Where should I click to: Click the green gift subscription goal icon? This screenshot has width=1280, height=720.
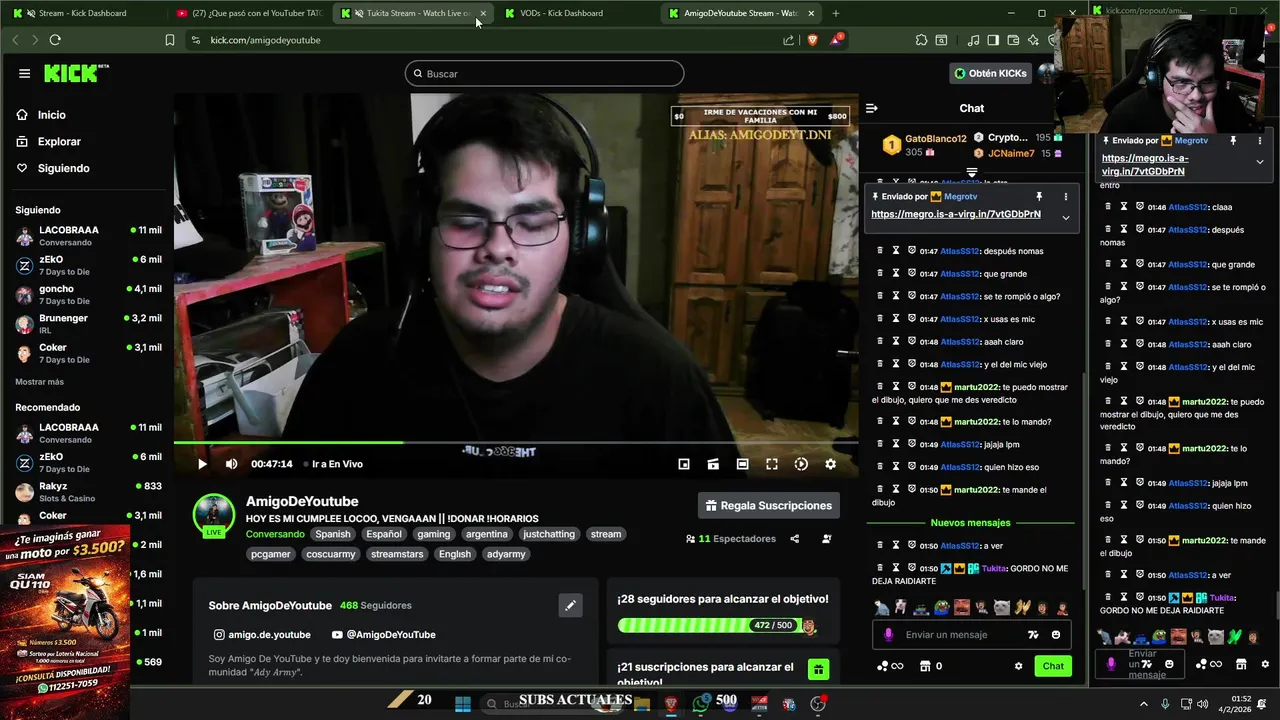pos(818,670)
